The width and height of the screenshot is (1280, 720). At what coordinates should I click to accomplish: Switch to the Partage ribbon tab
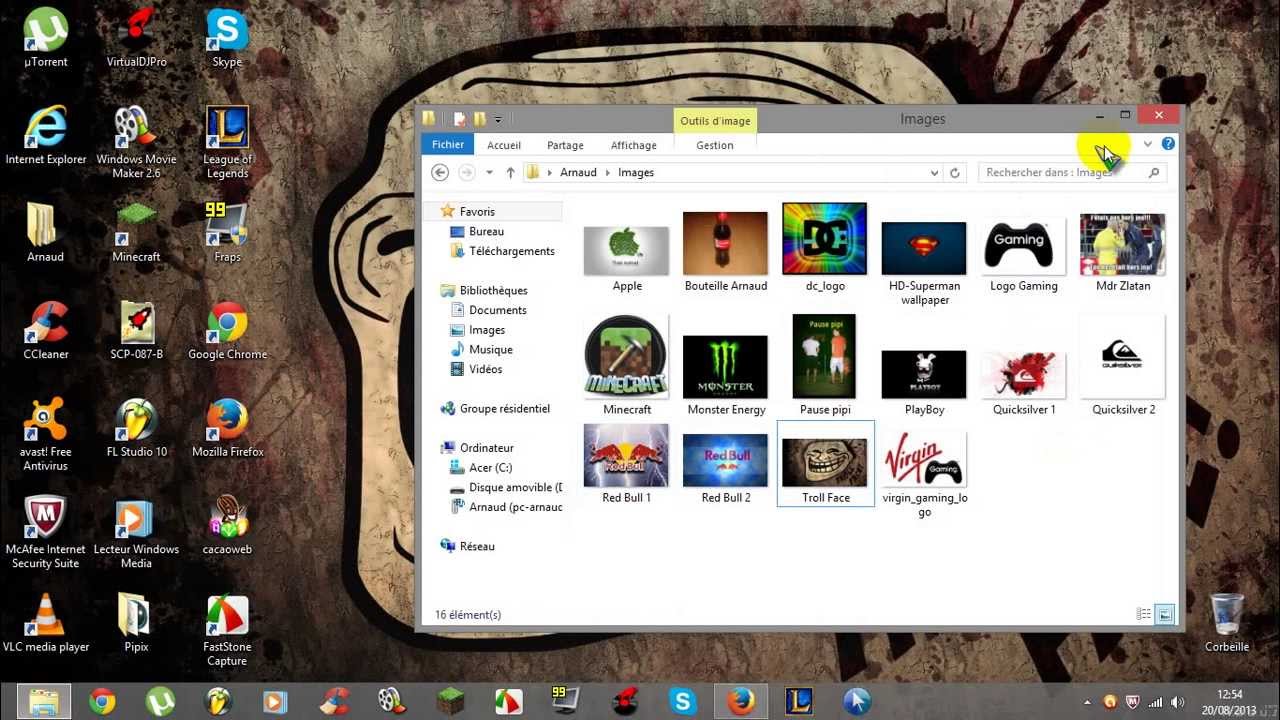click(565, 145)
